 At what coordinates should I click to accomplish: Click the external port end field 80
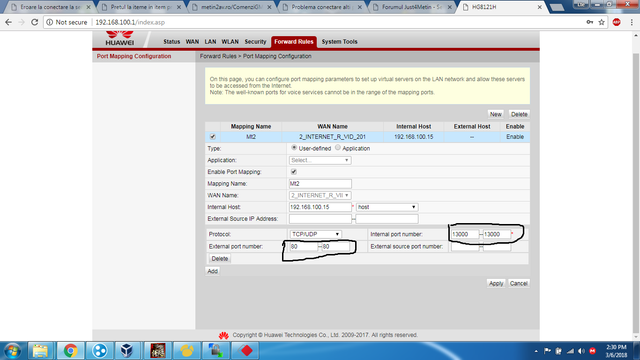[336, 247]
